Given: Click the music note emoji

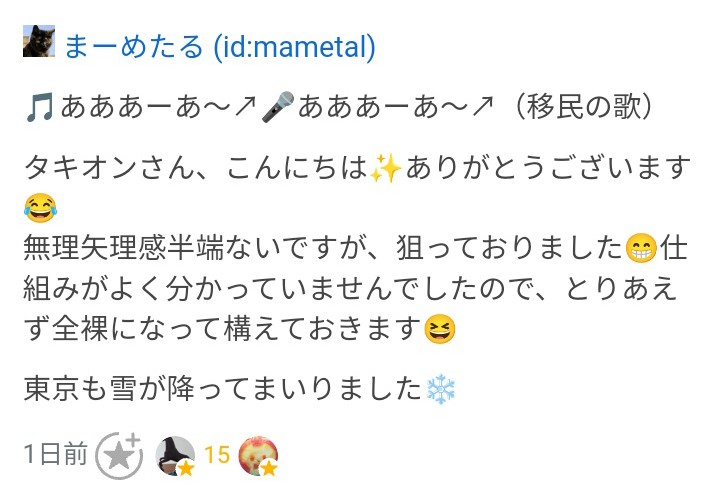Looking at the screenshot, I should [x=40, y=107].
